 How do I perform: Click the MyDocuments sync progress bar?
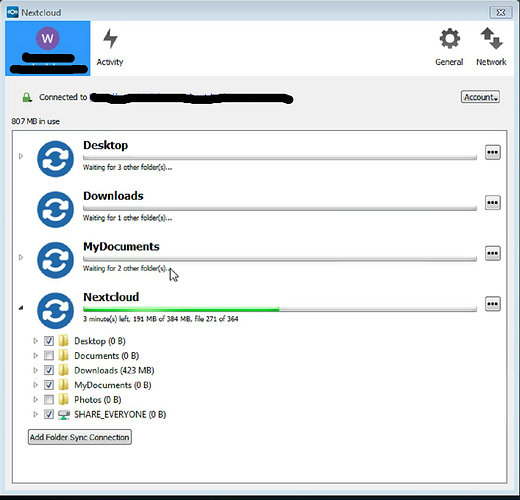click(280, 259)
